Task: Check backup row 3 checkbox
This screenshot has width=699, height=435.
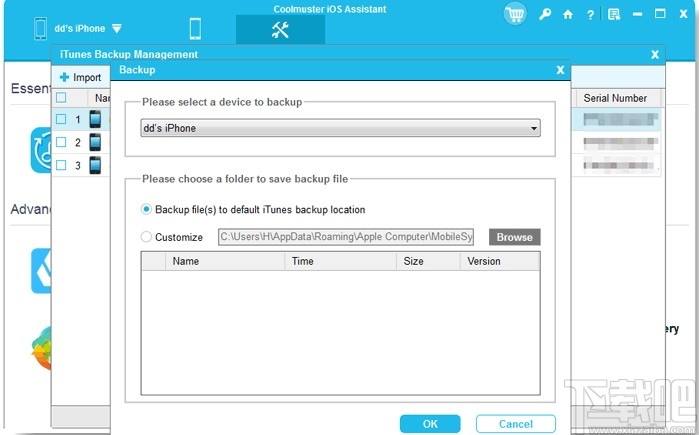Action: click(61, 165)
